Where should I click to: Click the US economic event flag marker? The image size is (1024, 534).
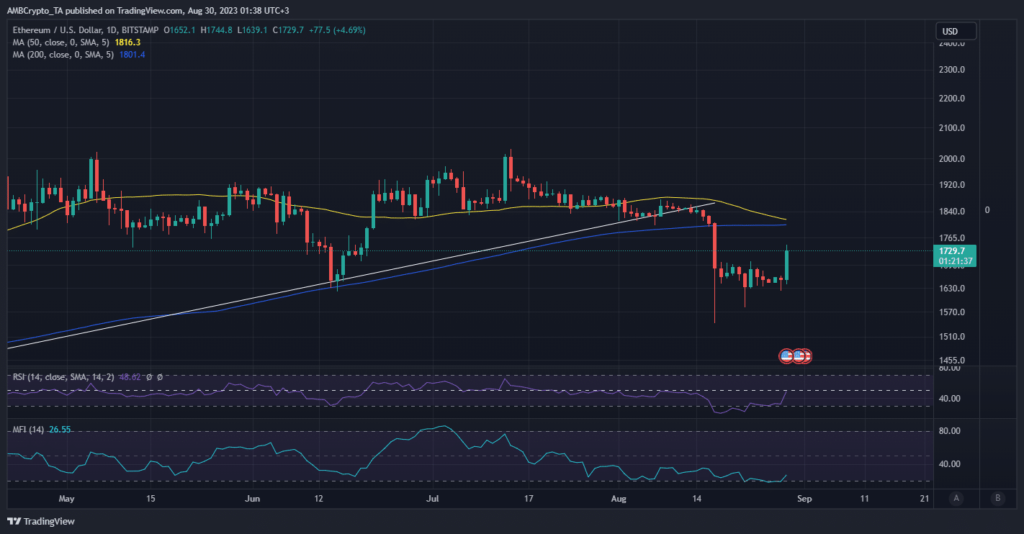click(x=794, y=355)
